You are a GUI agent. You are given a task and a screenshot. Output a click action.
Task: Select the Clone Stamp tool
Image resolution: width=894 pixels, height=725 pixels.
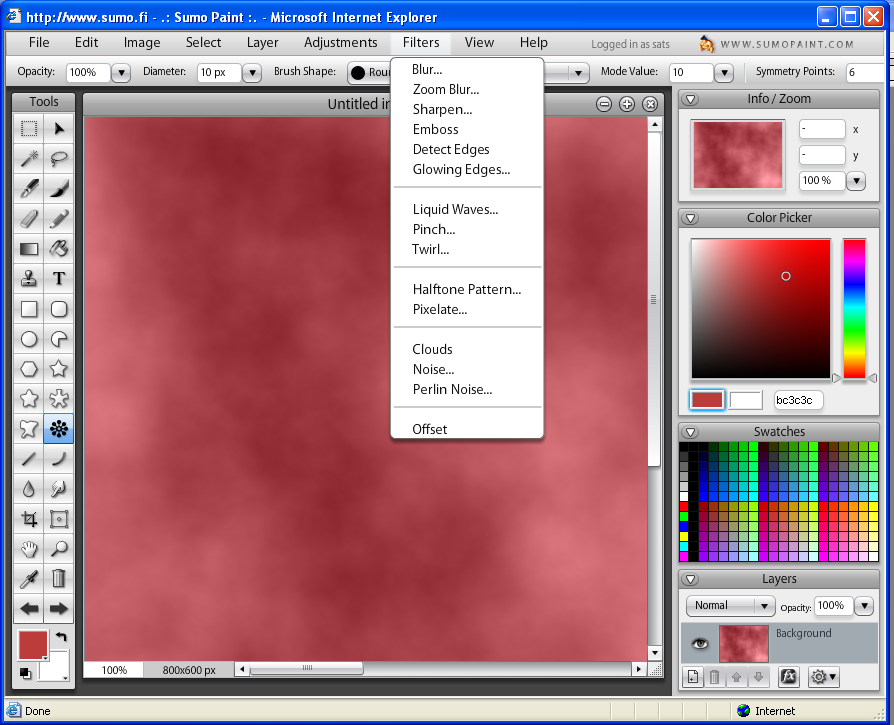click(28, 278)
